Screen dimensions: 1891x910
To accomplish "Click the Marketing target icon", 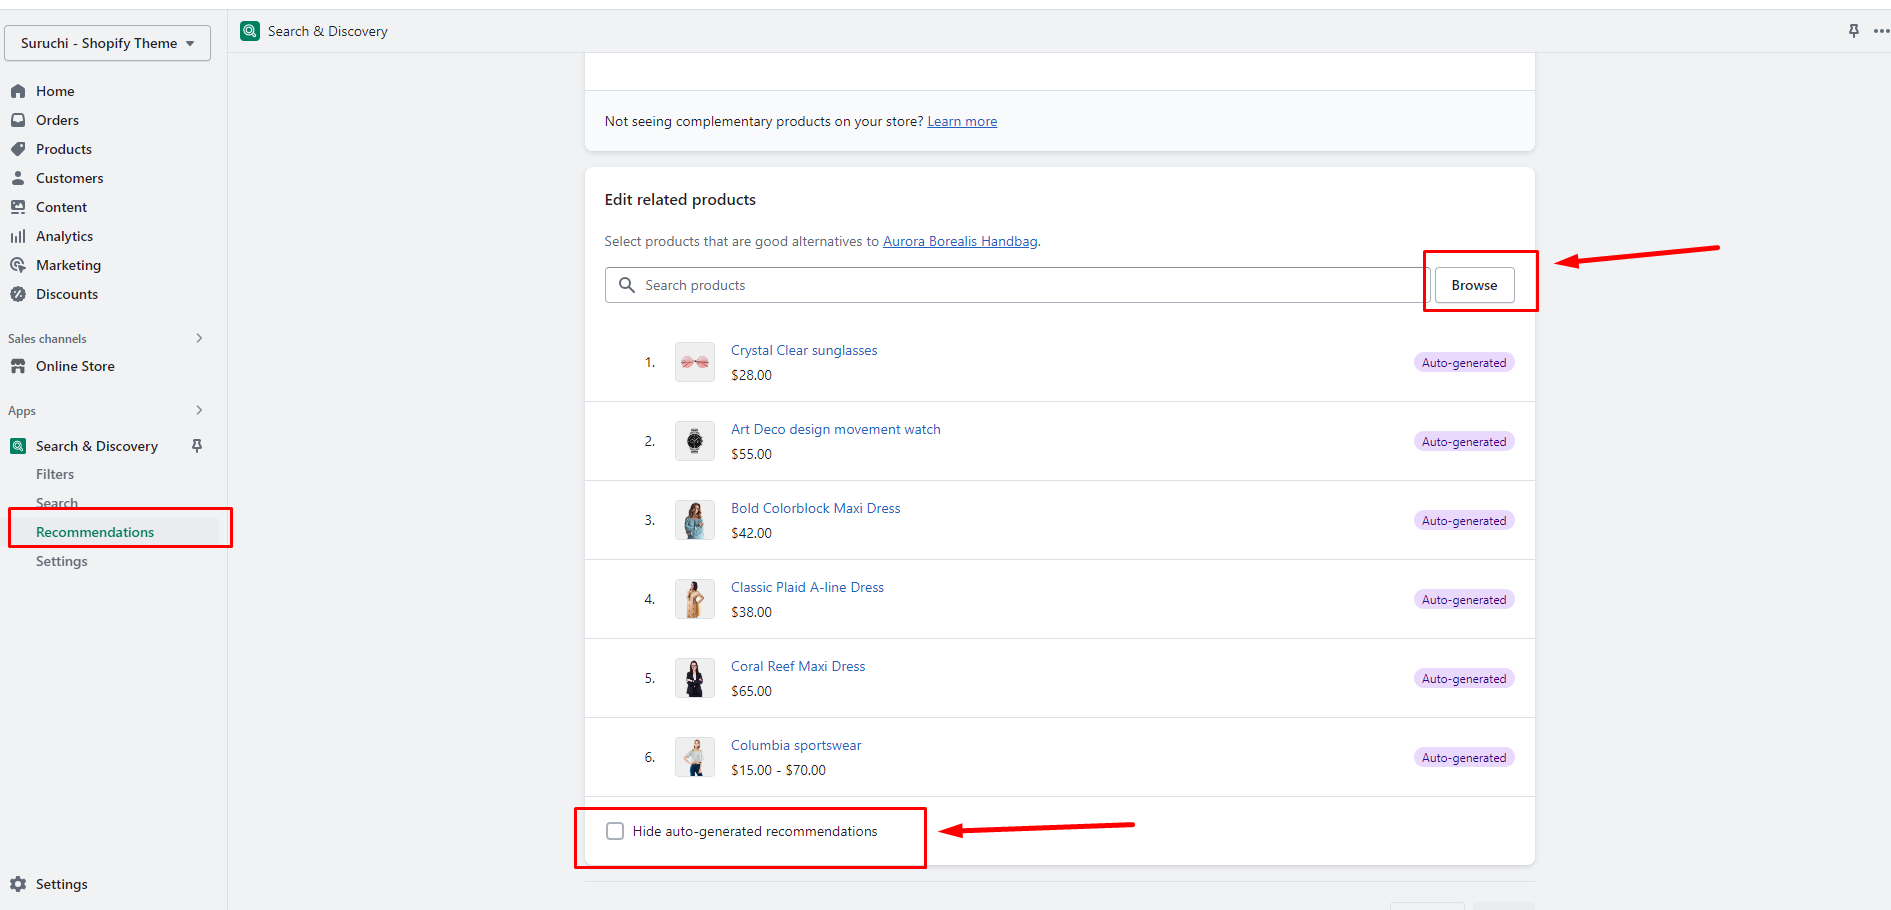I will [18, 265].
